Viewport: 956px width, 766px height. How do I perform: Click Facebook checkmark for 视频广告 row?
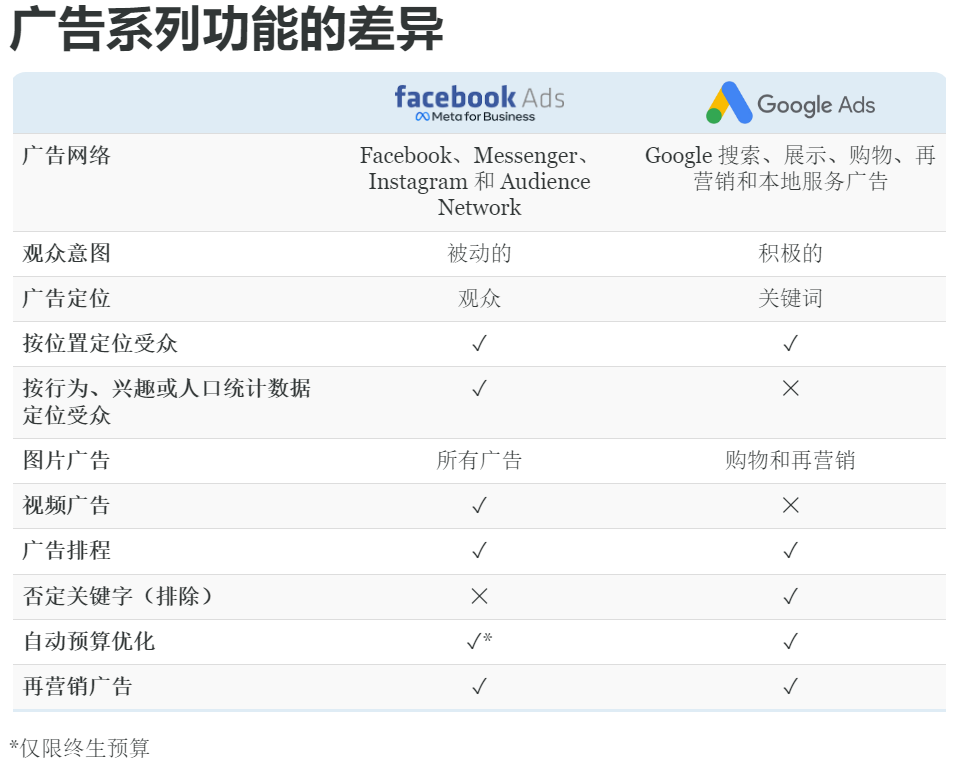[x=480, y=506]
